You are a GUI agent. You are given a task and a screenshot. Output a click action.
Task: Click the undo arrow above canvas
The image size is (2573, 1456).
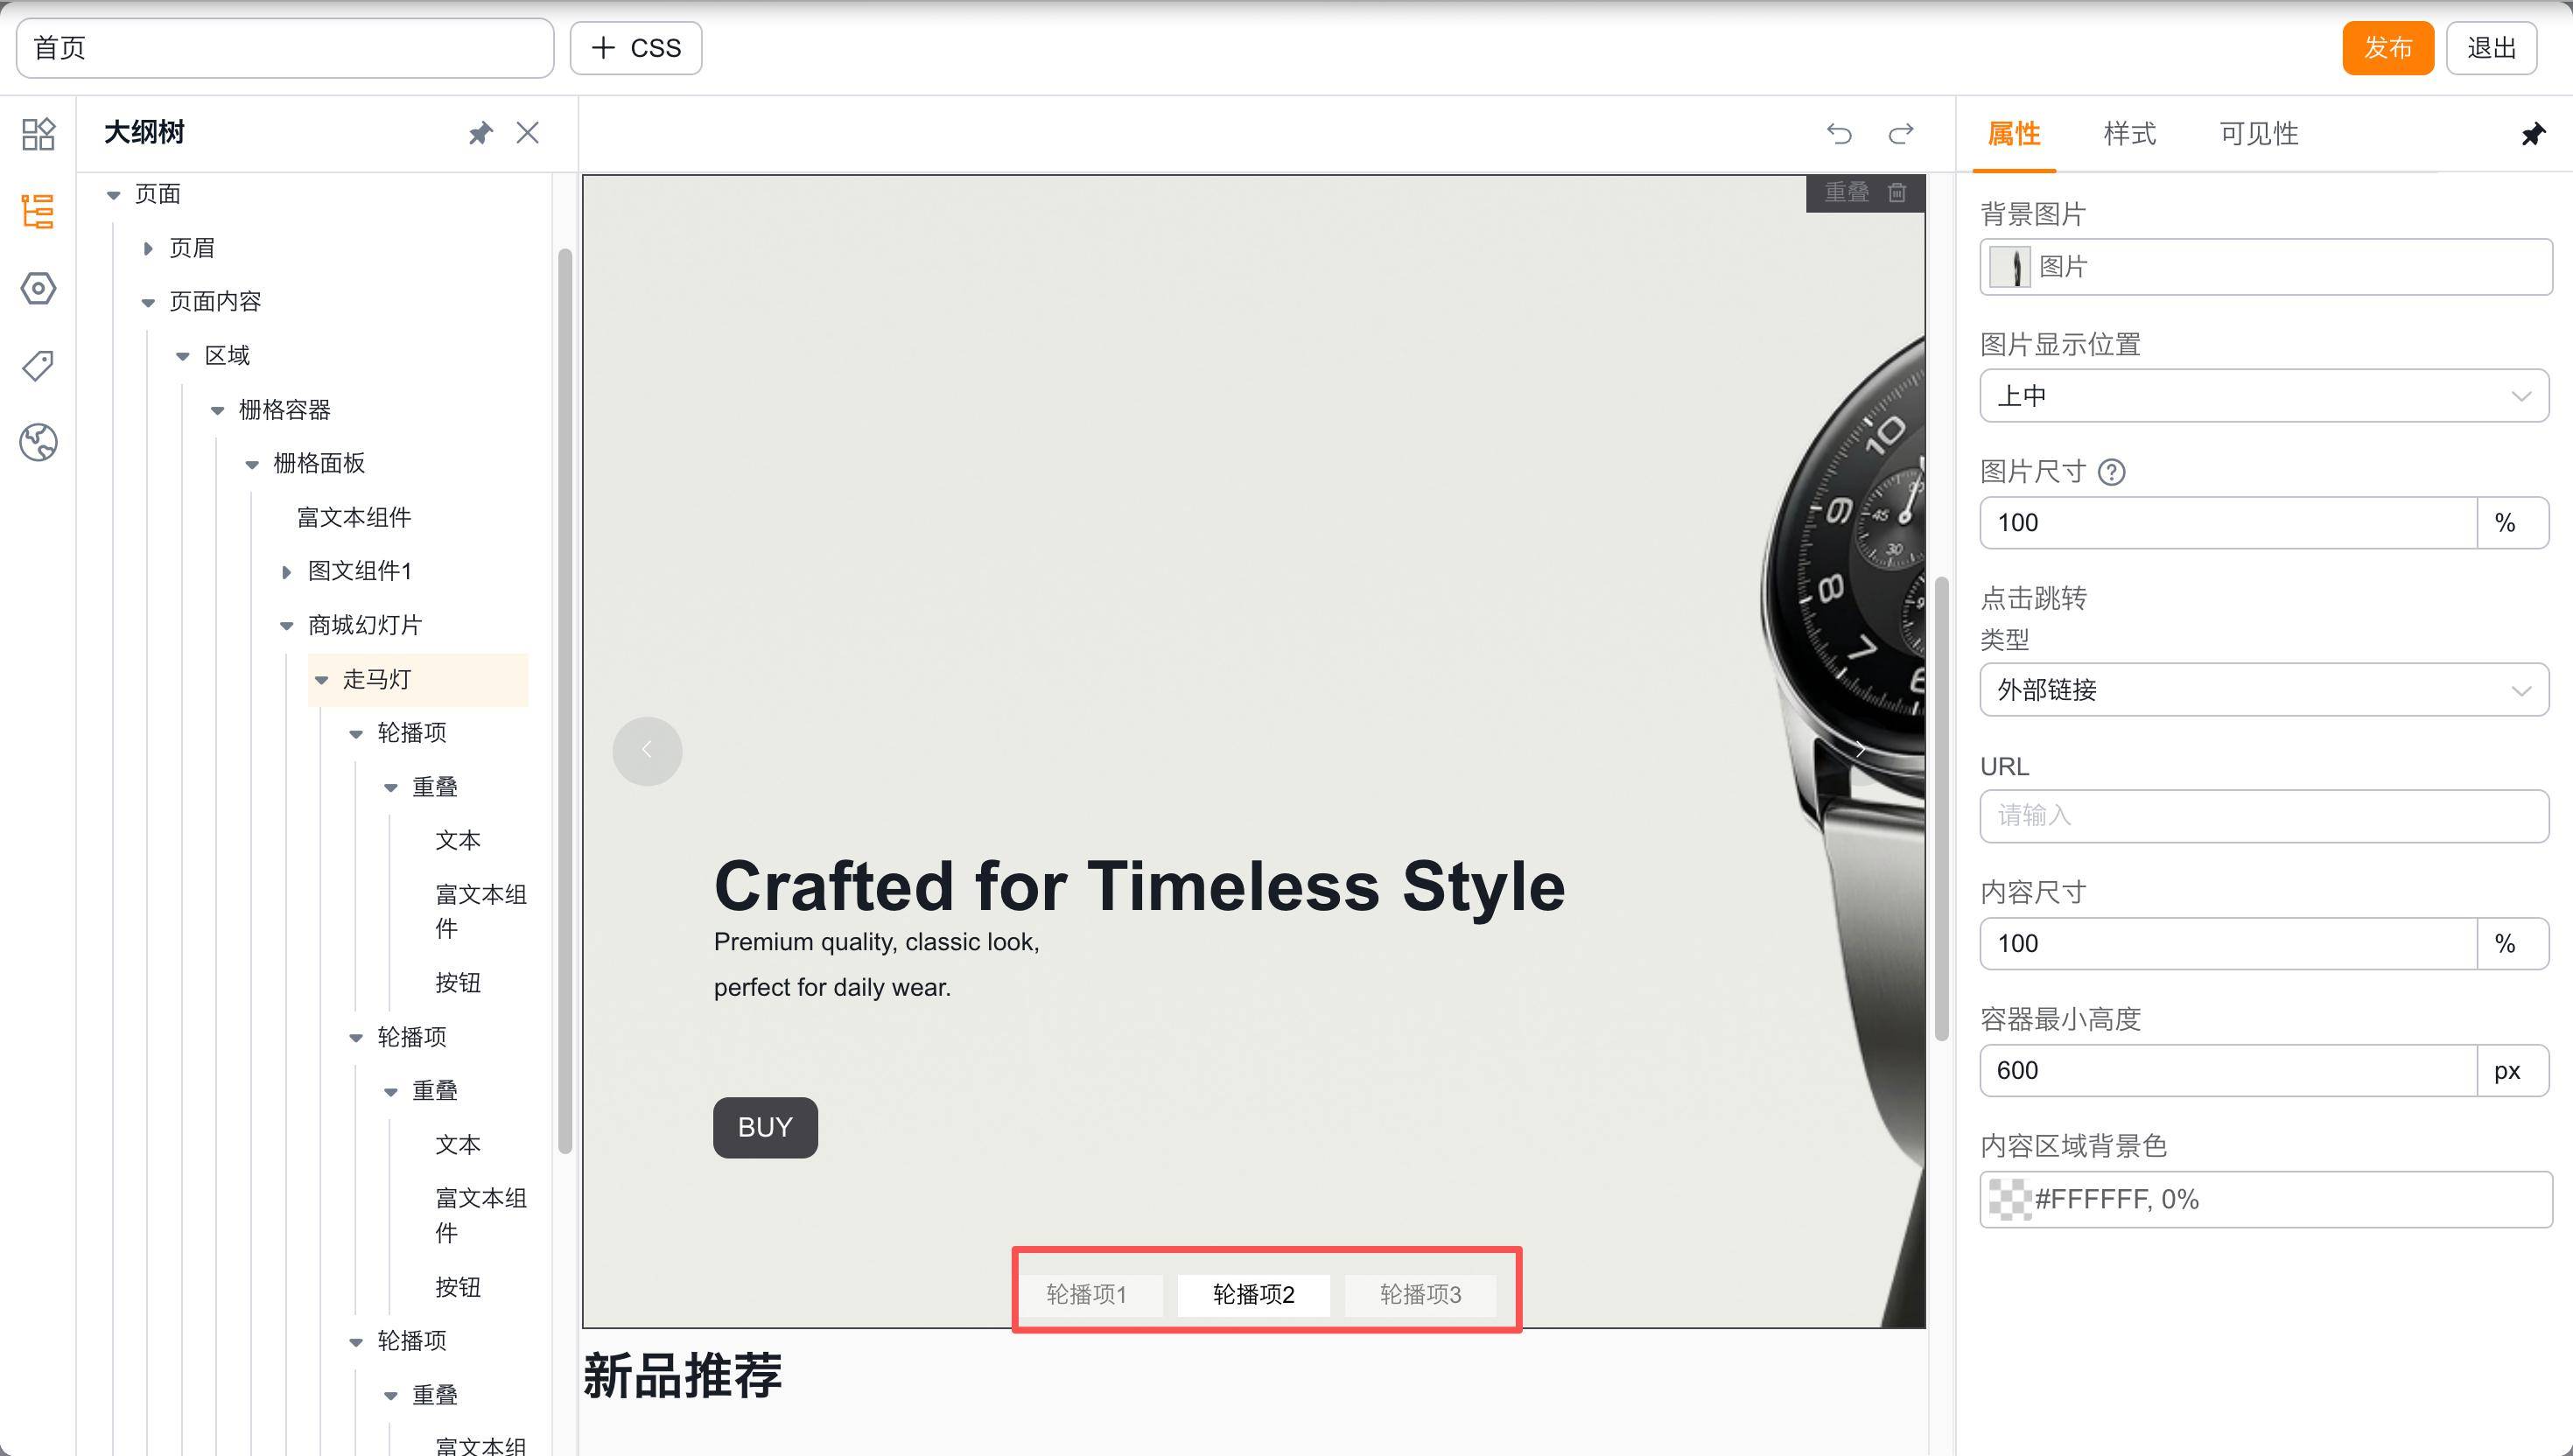(1838, 133)
